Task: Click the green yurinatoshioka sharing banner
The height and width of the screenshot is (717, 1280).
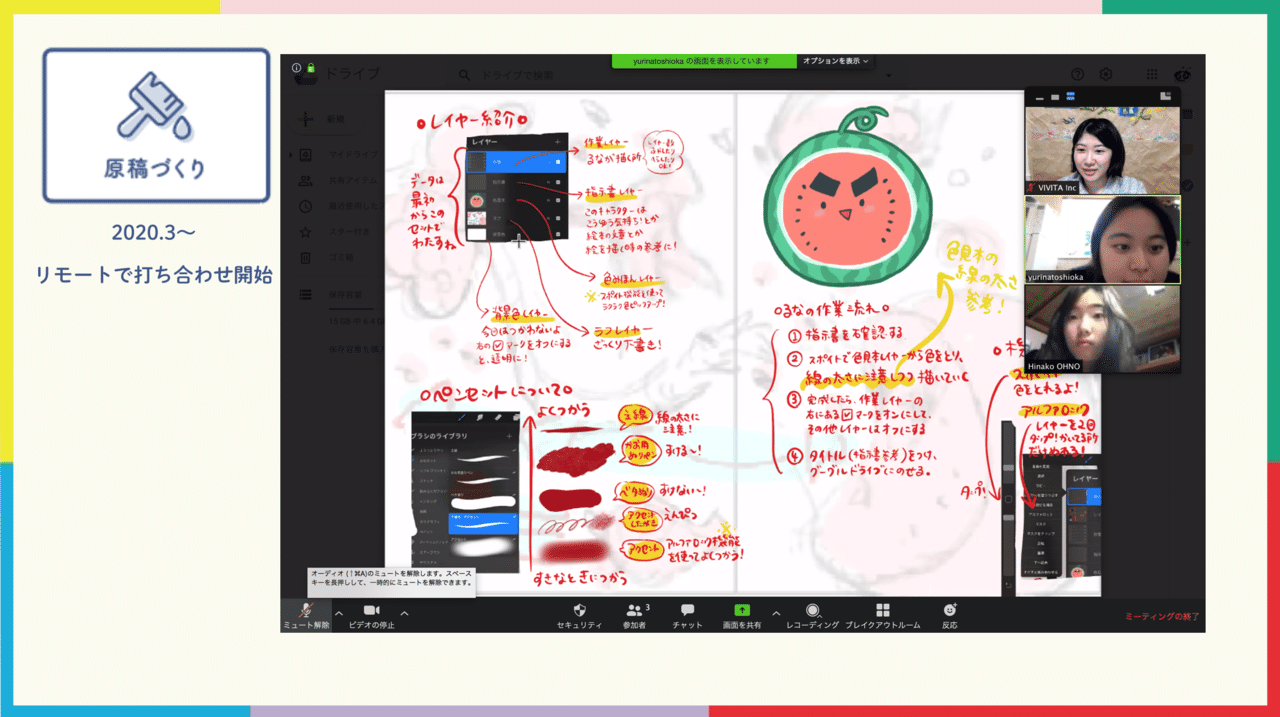Action: click(x=705, y=61)
